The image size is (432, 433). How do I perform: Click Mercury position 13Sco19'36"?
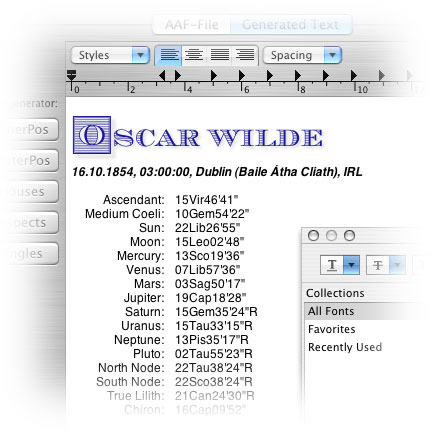[209, 256]
